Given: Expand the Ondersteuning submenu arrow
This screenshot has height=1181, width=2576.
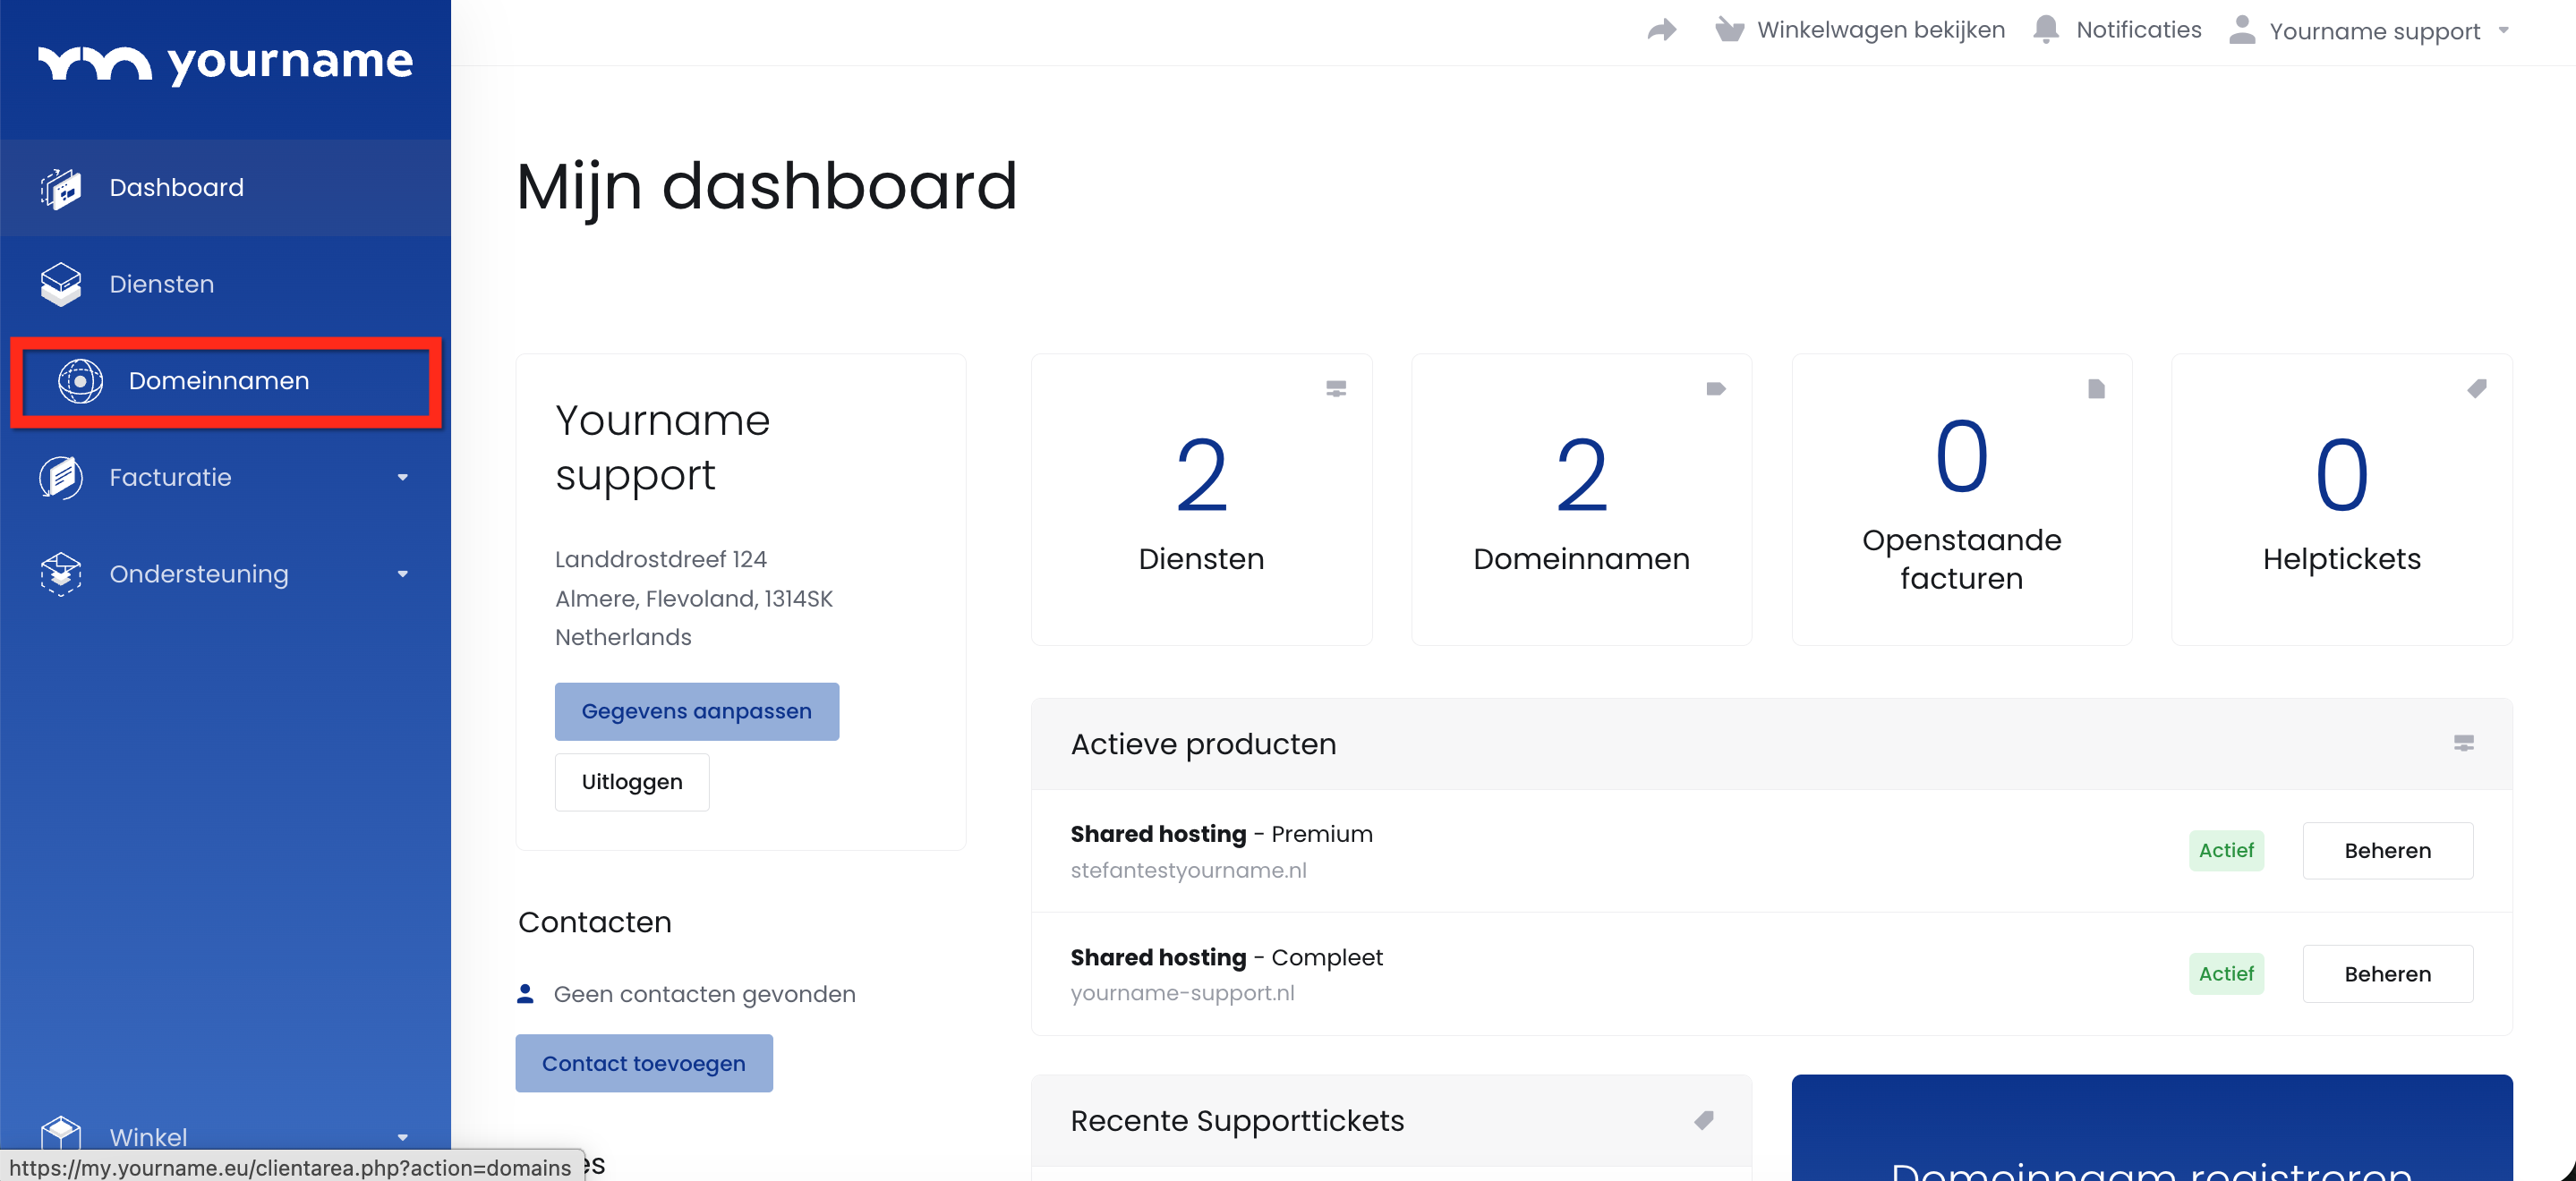Looking at the screenshot, I should (x=402, y=574).
